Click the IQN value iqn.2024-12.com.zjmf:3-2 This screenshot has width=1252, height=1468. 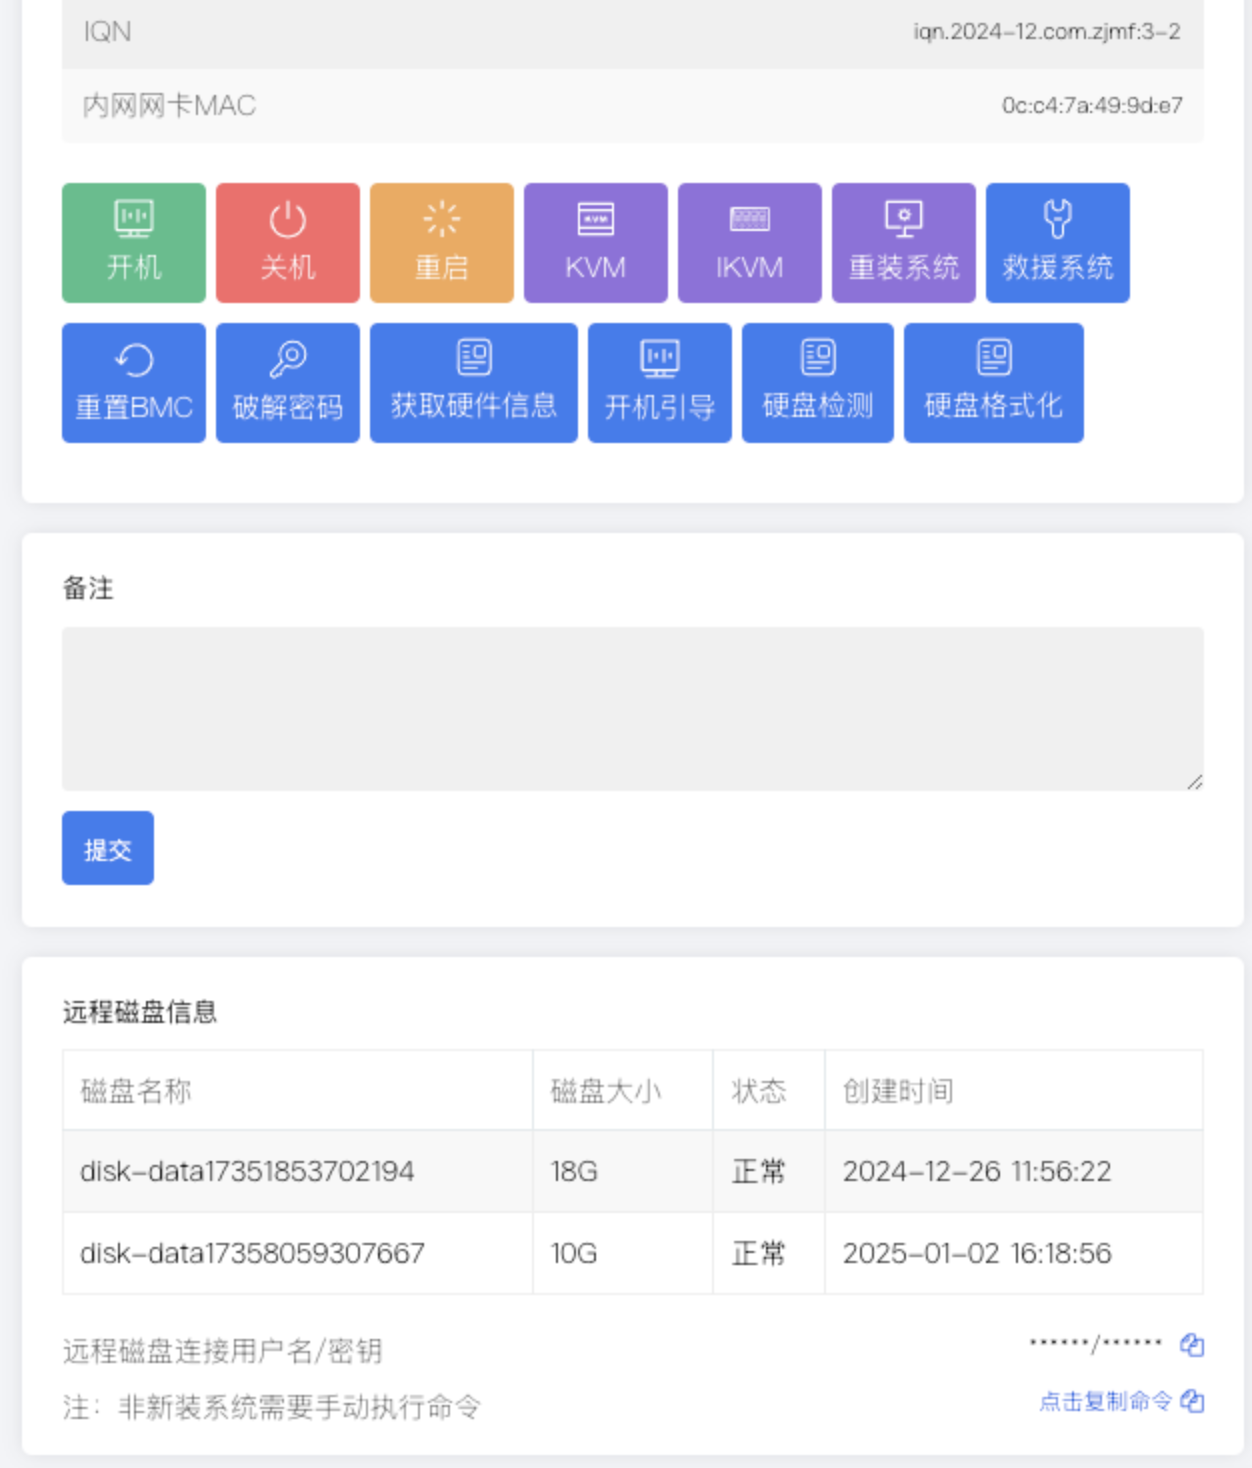coord(1047,31)
